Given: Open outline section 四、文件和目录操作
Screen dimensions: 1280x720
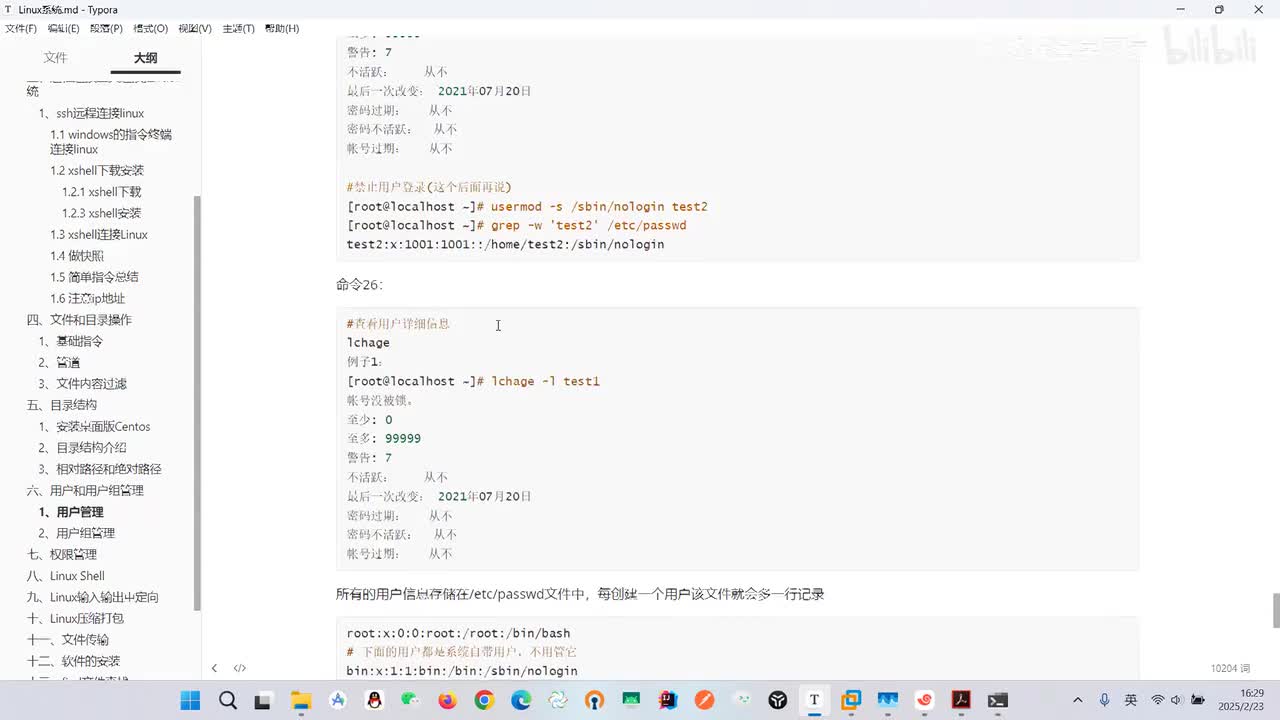Looking at the screenshot, I should [x=79, y=320].
